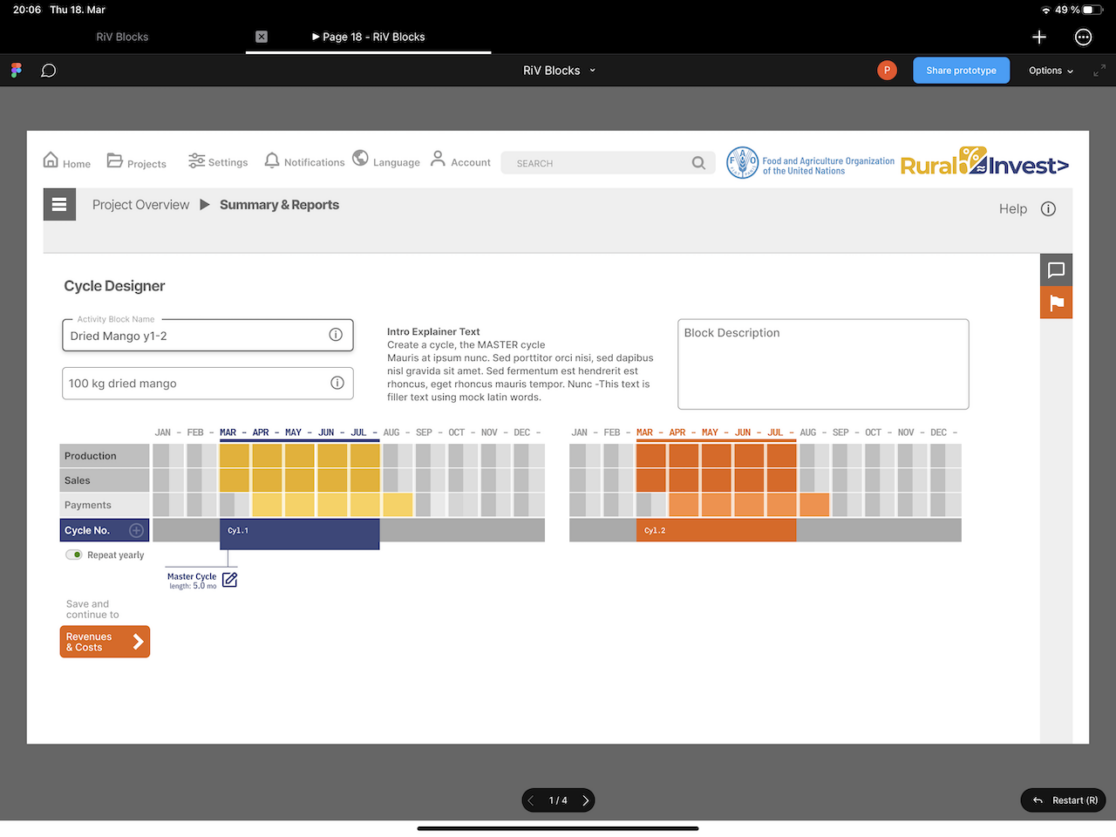
Task: Click the Block Description text box
Action: [822, 364]
